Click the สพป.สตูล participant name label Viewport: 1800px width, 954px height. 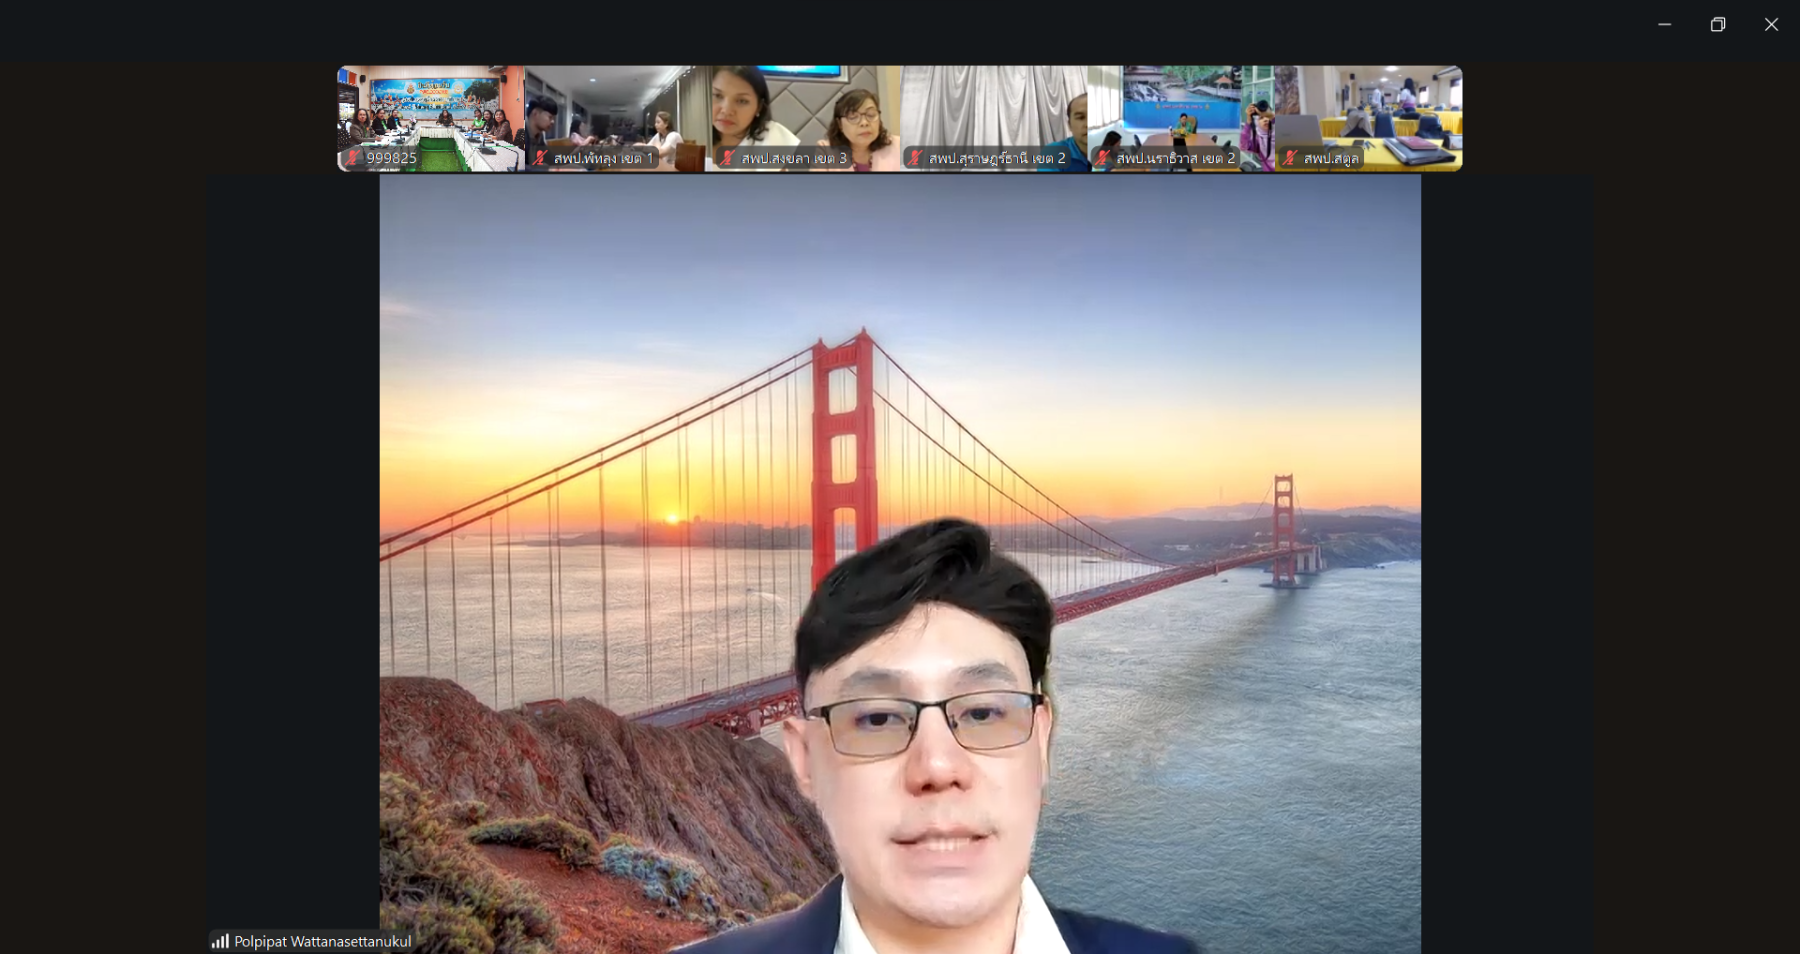pyautogui.click(x=1331, y=158)
